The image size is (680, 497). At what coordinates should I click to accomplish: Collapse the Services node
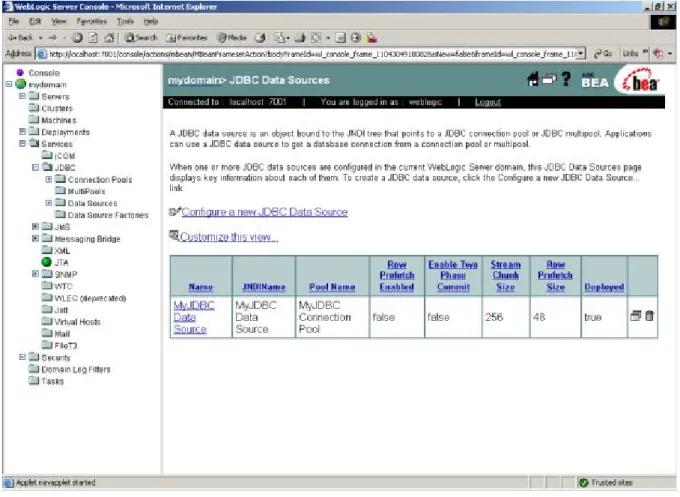coord(22,144)
